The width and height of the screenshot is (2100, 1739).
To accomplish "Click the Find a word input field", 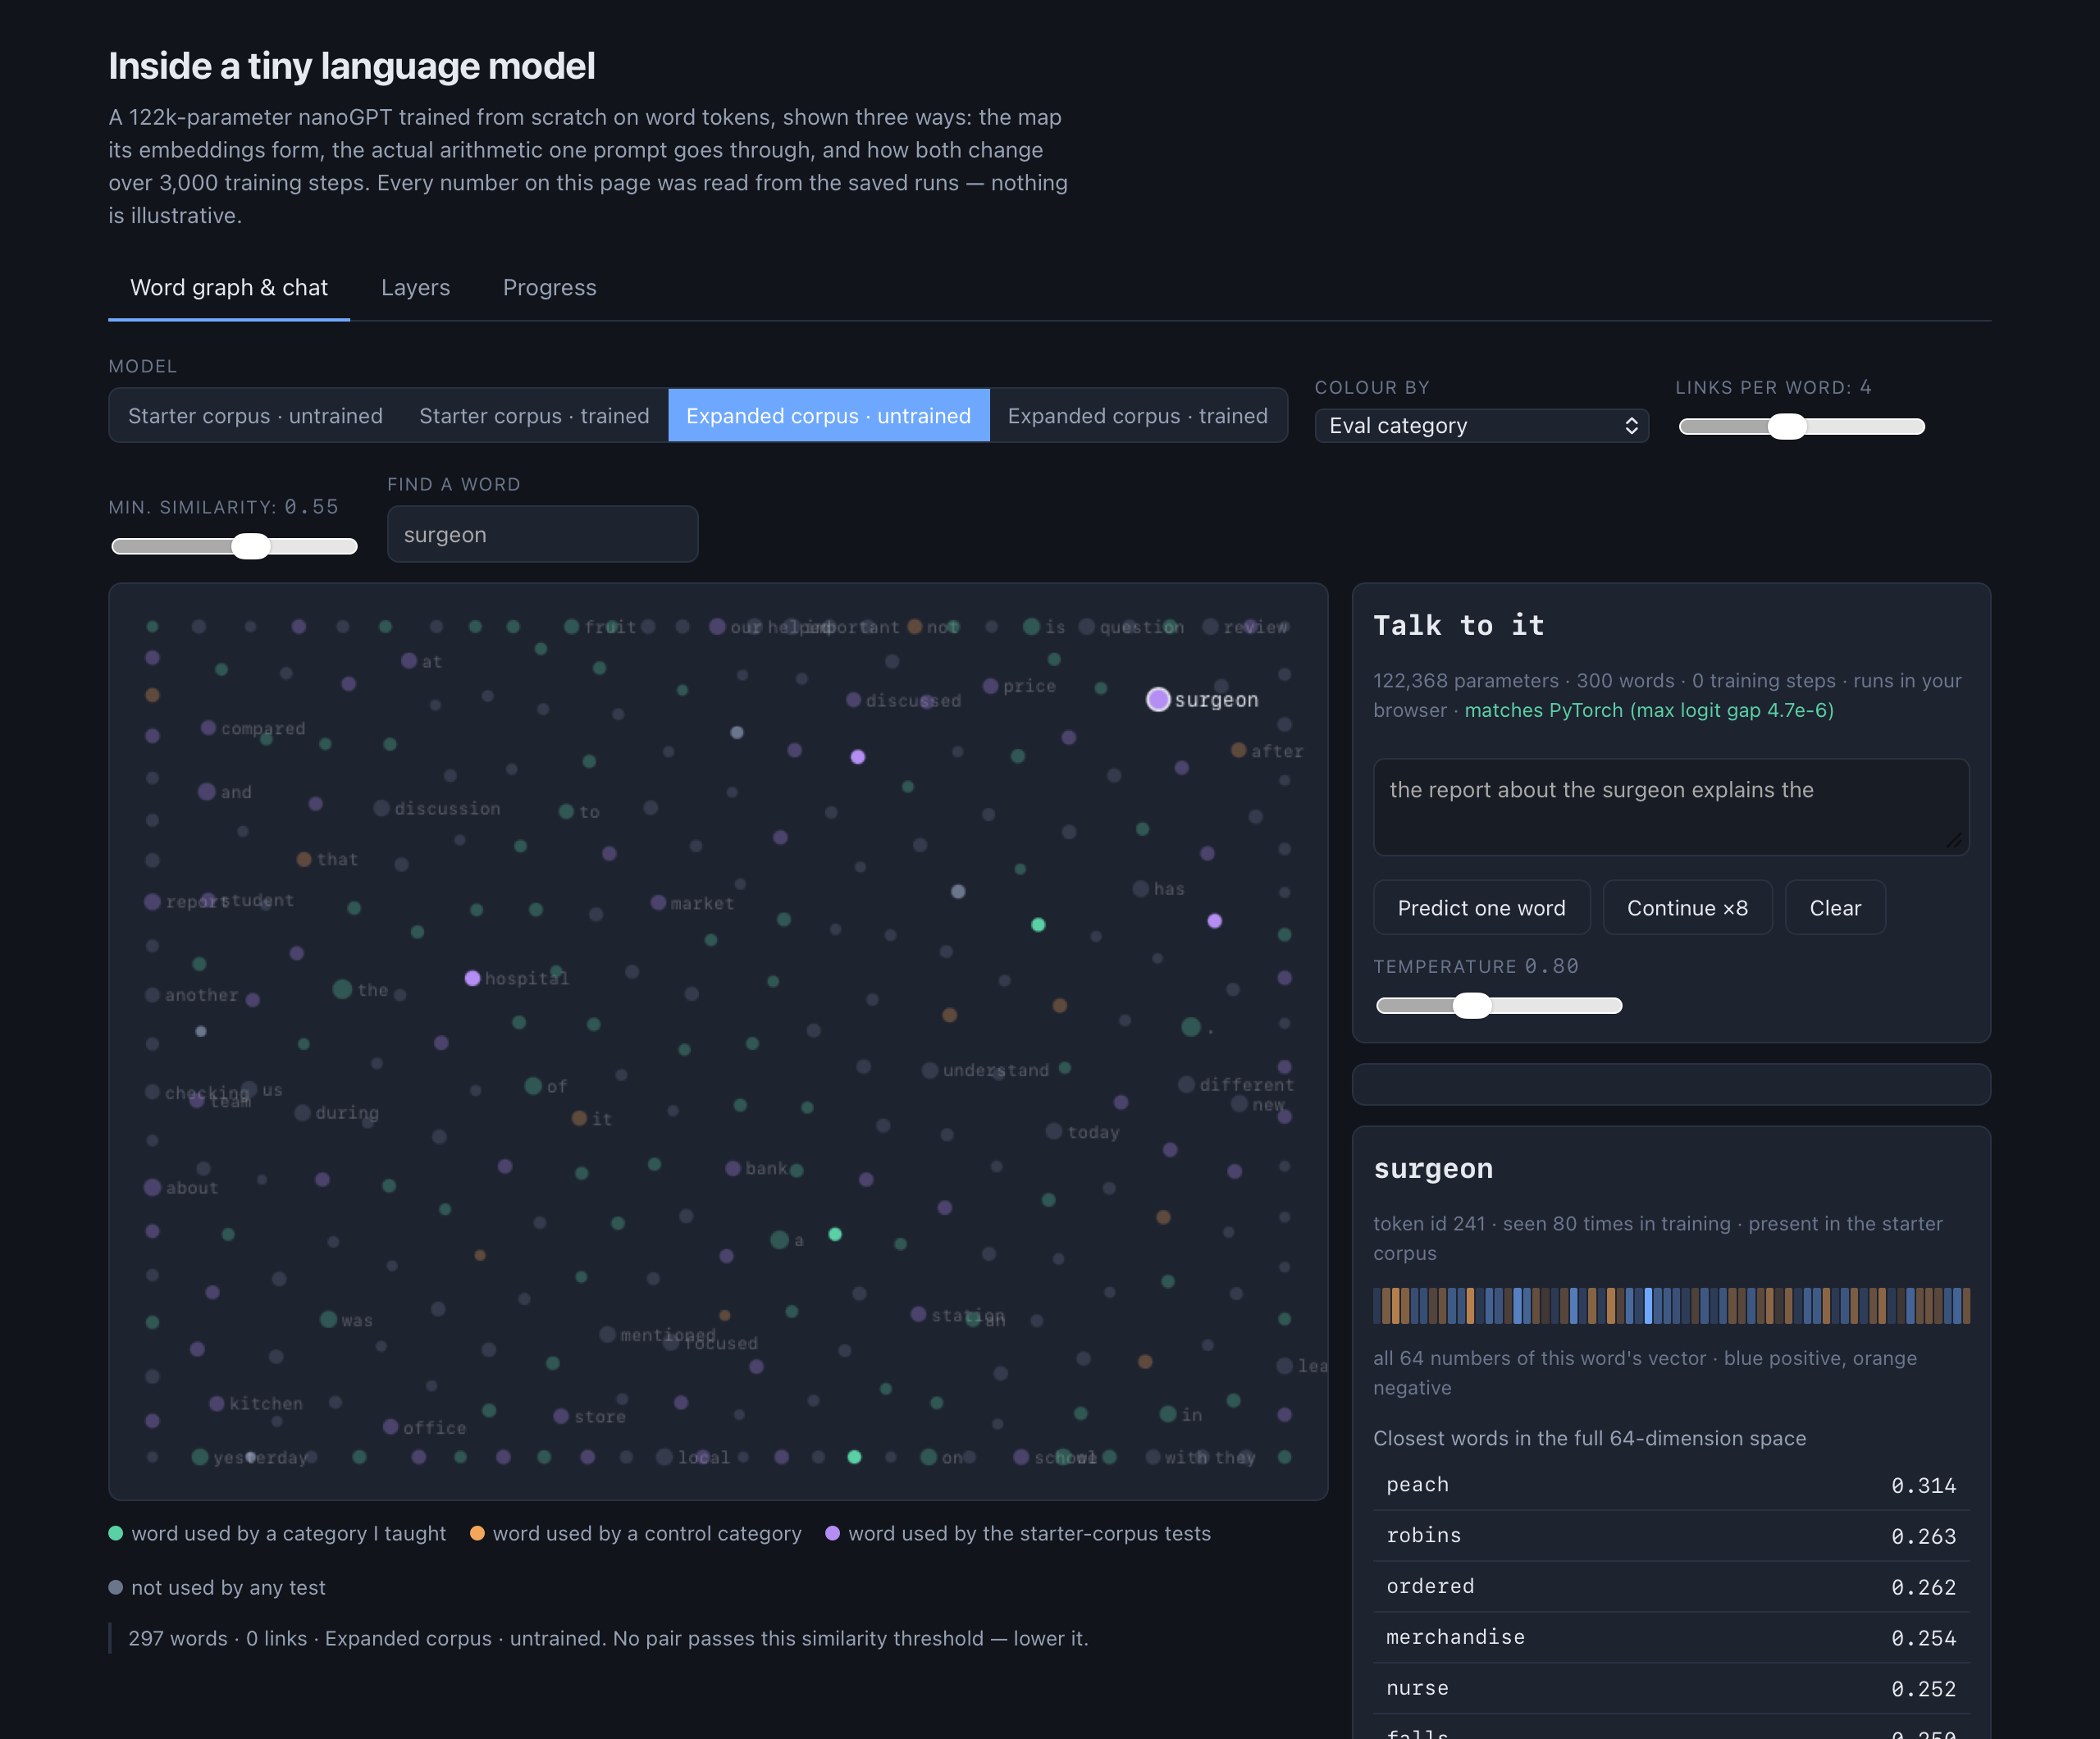I will (x=542, y=535).
